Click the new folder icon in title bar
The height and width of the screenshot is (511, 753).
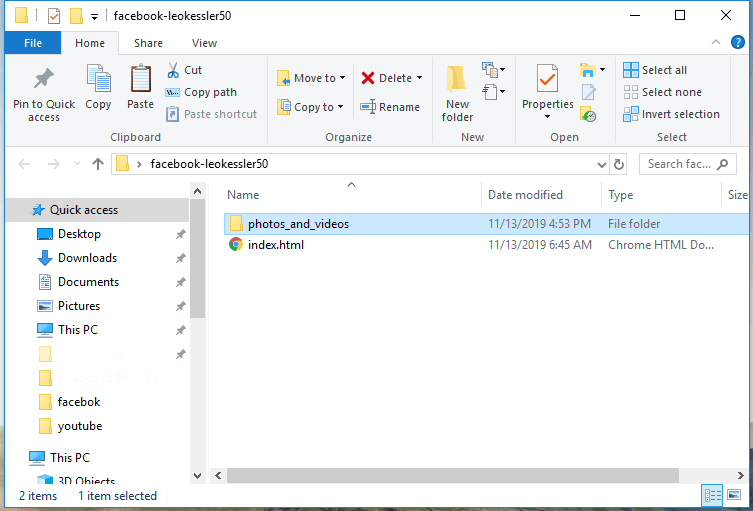[76, 16]
